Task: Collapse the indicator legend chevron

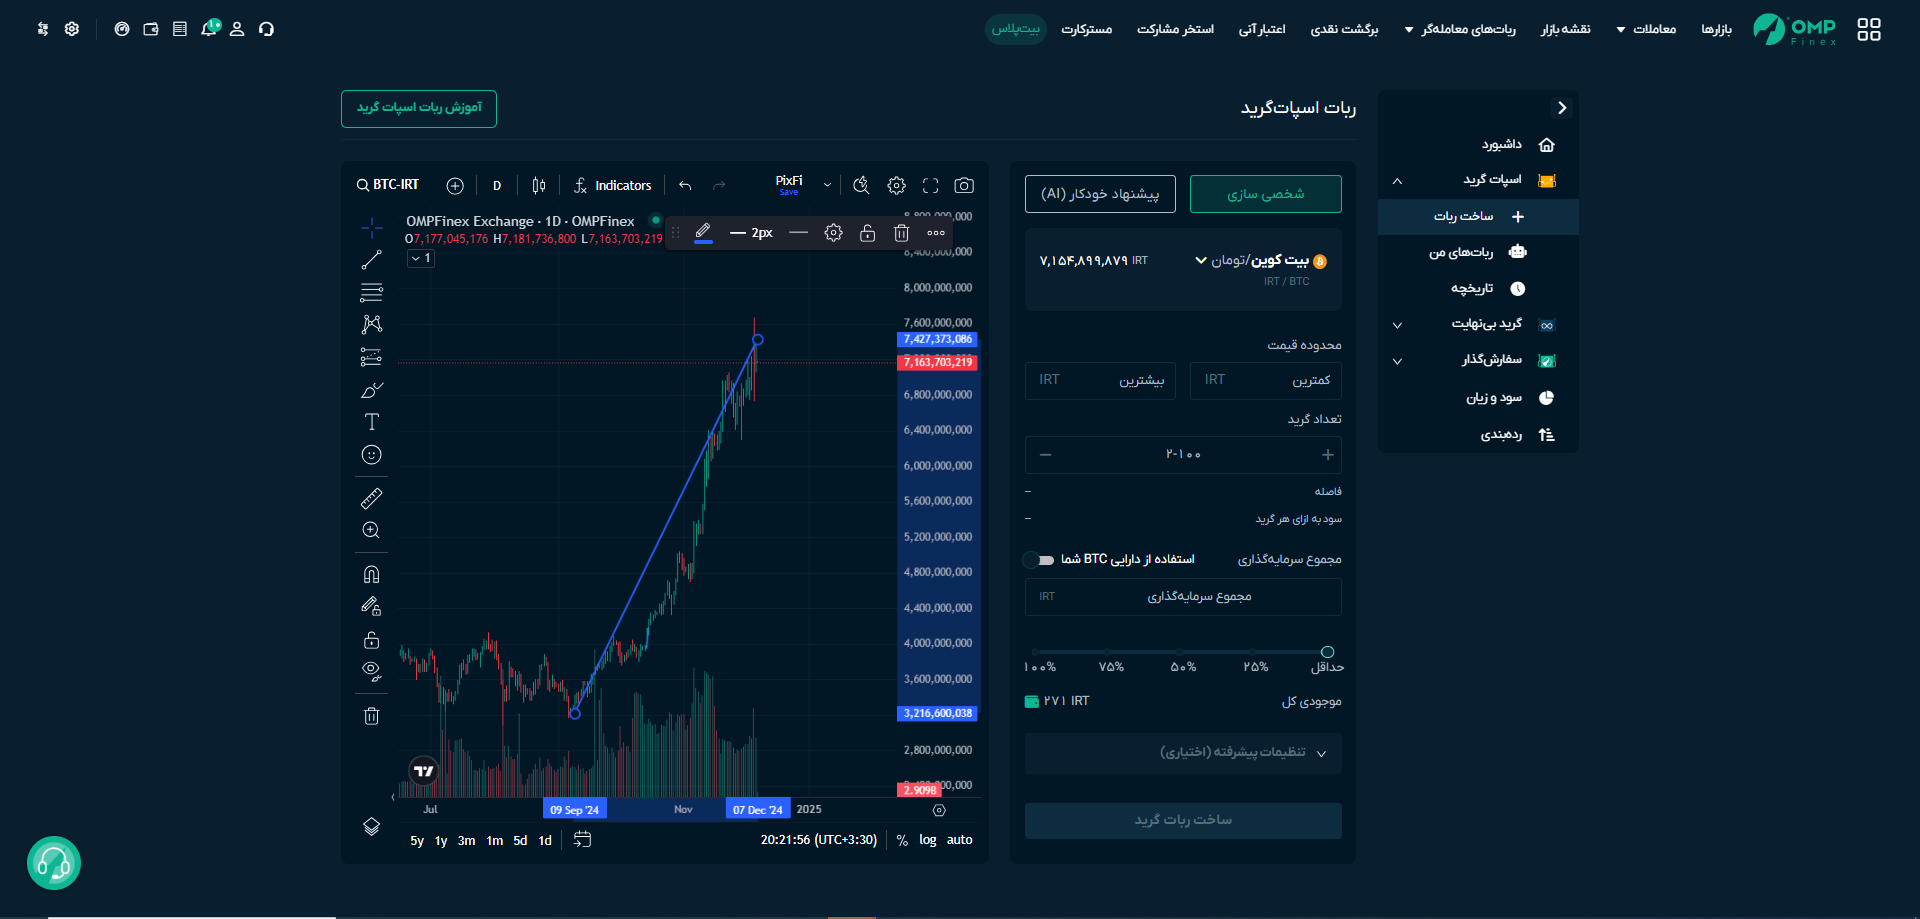Action: point(421,258)
